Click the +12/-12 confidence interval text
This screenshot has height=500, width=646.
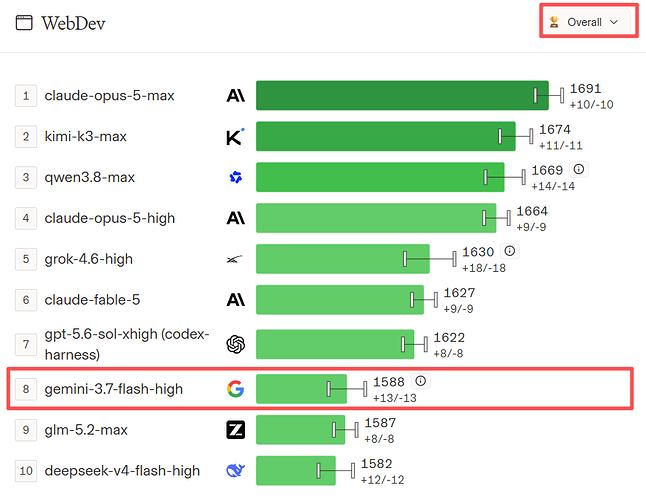(383, 480)
